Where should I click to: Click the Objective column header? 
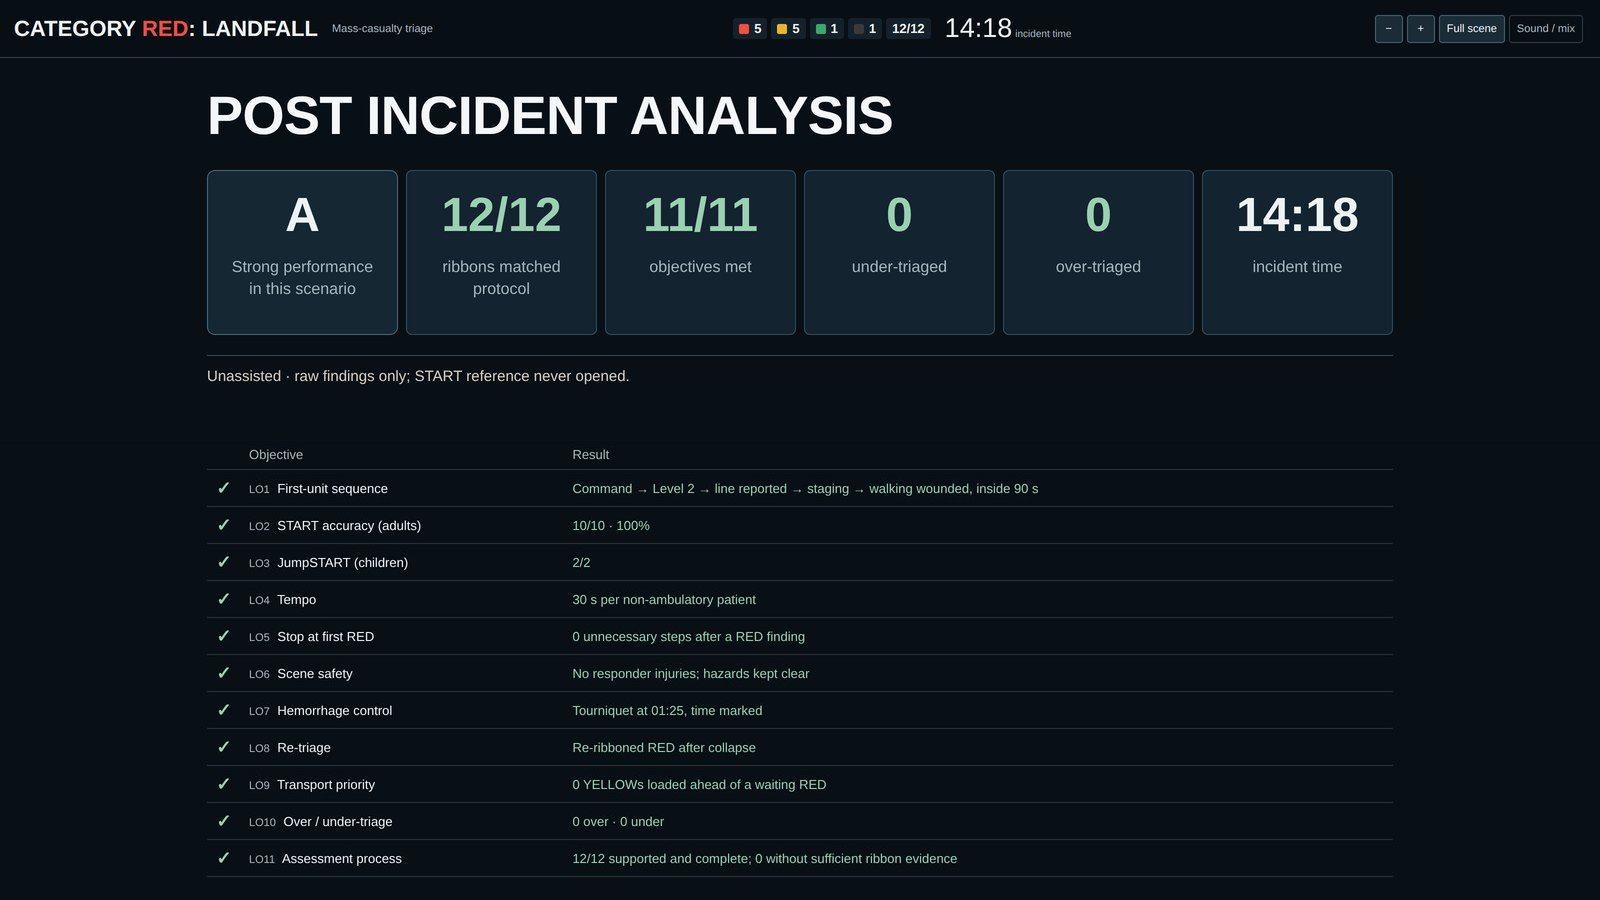click(x=276, y=454)
